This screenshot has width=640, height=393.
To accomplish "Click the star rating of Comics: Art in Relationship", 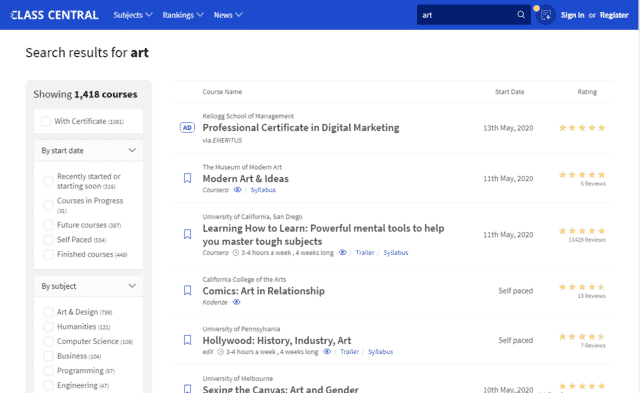I will 582,287.
